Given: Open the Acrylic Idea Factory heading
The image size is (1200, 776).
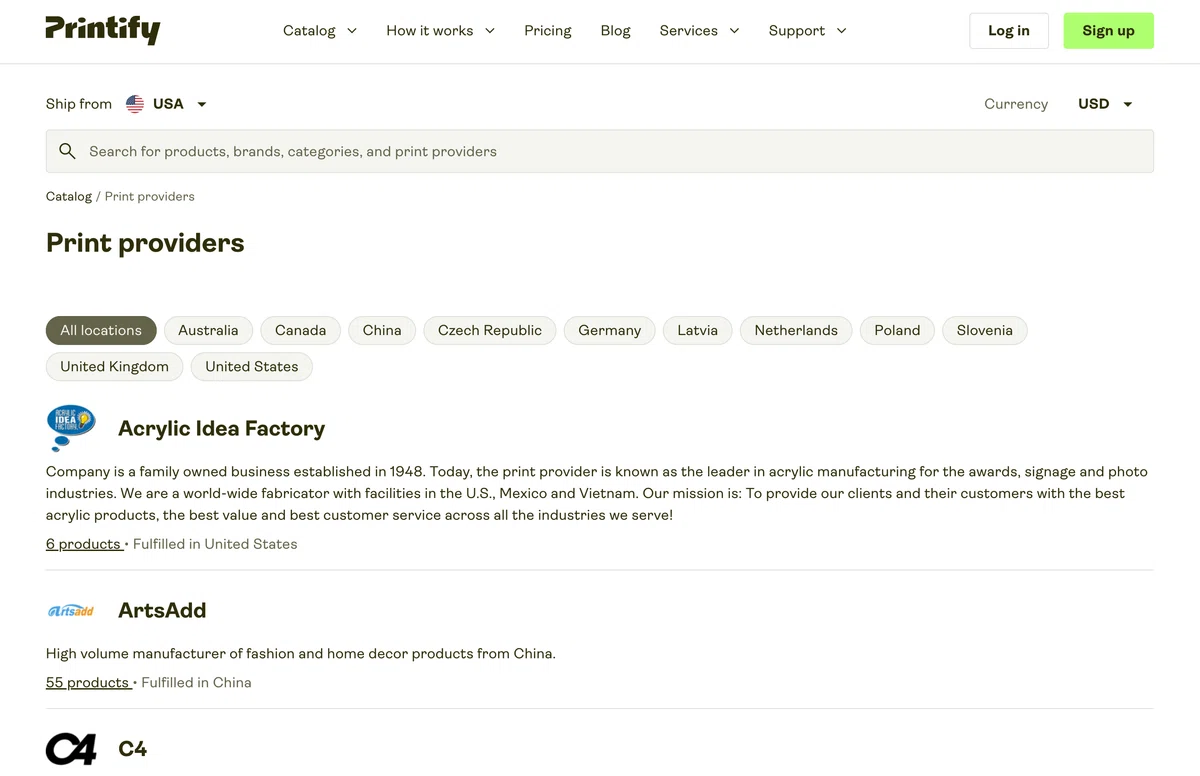Looking at the screenshot, I should [222, 429].
